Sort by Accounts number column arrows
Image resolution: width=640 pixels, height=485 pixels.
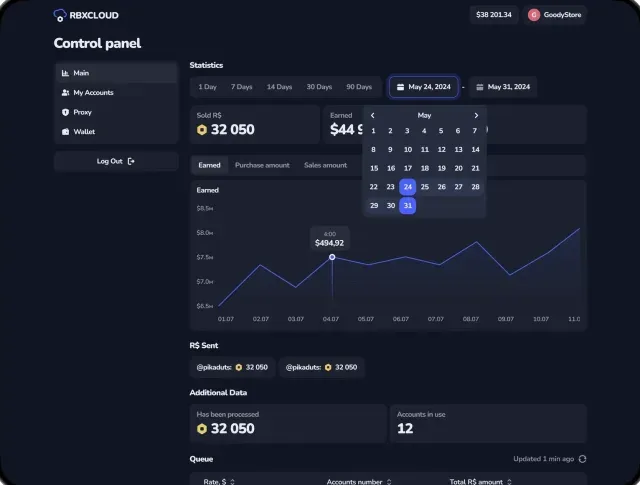click(x=389, y=482)
